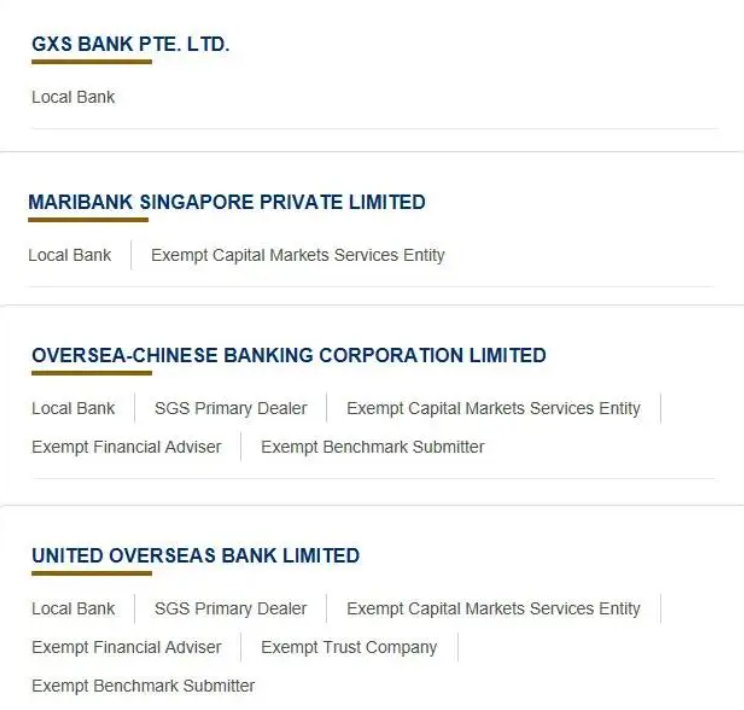Open the United Overseas Bank Limited entry

(196, 556)
